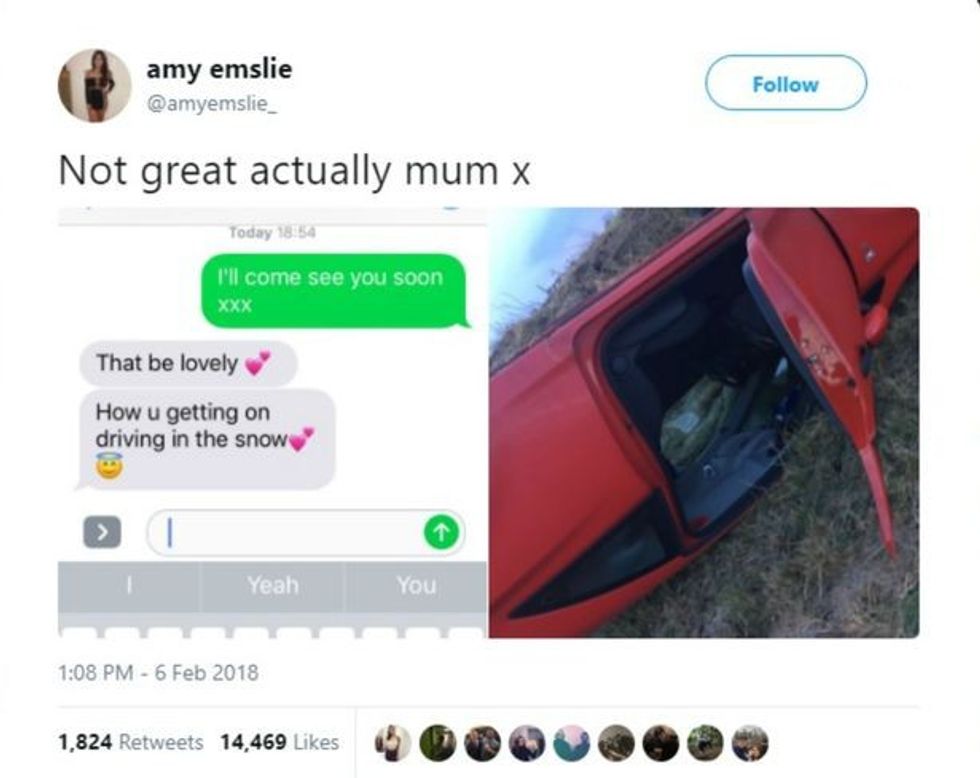
Task: Open the tweet timestamp 6 Feb 2018
Action: [158, 672]
